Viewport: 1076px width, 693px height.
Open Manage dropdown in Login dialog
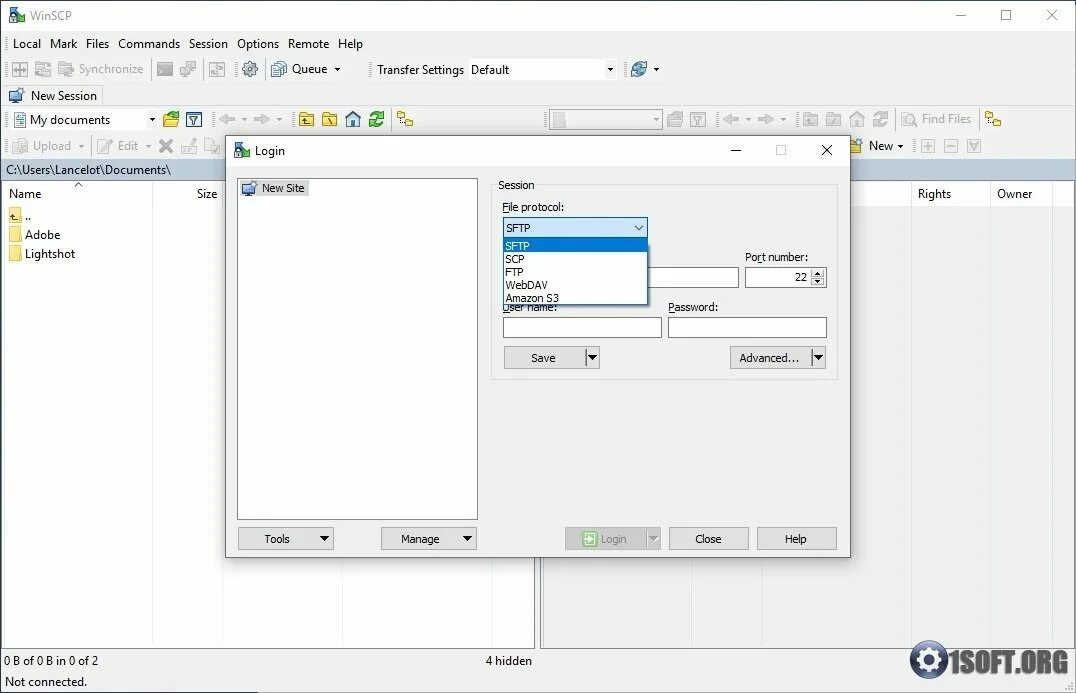(429, 539)
